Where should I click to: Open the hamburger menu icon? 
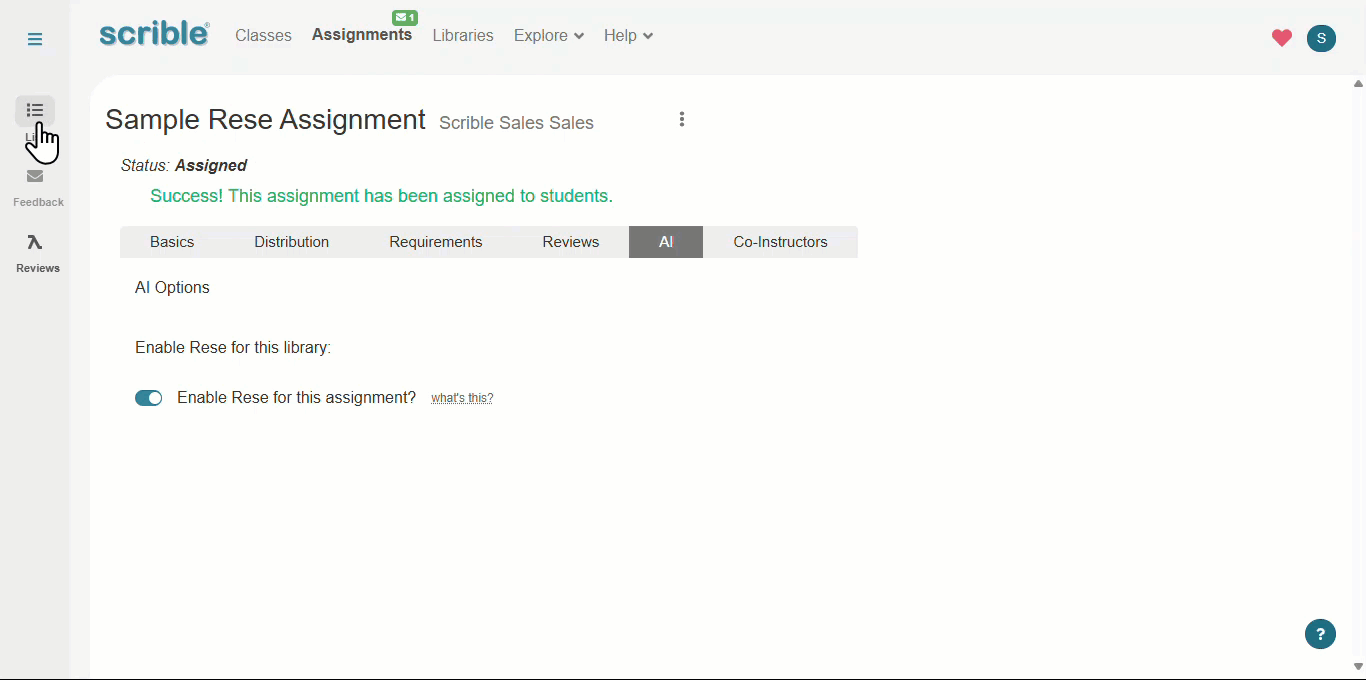tap(35, 39)
